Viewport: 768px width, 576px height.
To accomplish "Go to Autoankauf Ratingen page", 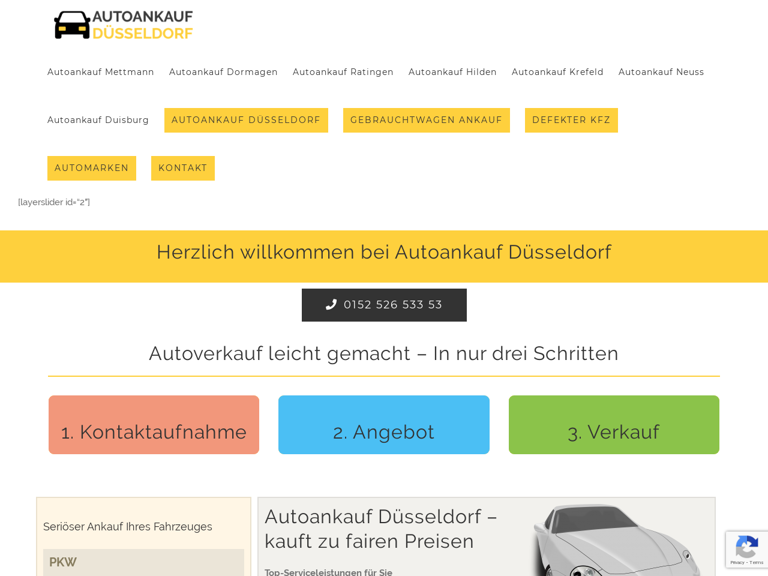I will coord(343,72).
